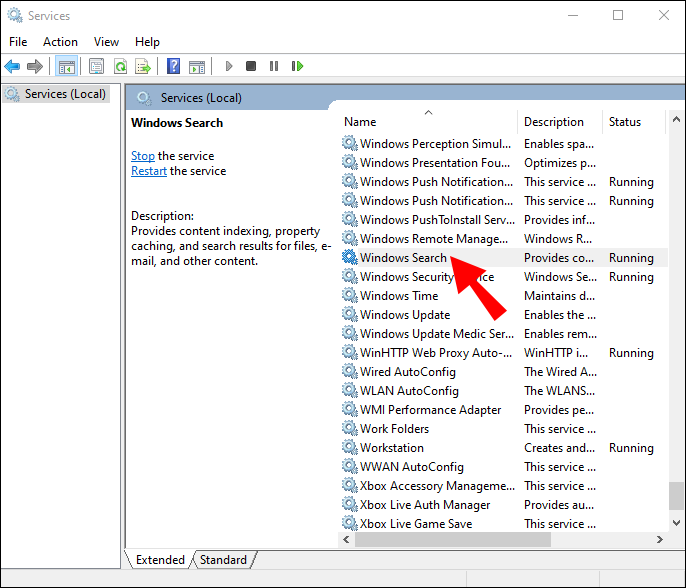Click gear icon beside Windows Update
This screenshot has width=686, height=588.
pos(350,314)
